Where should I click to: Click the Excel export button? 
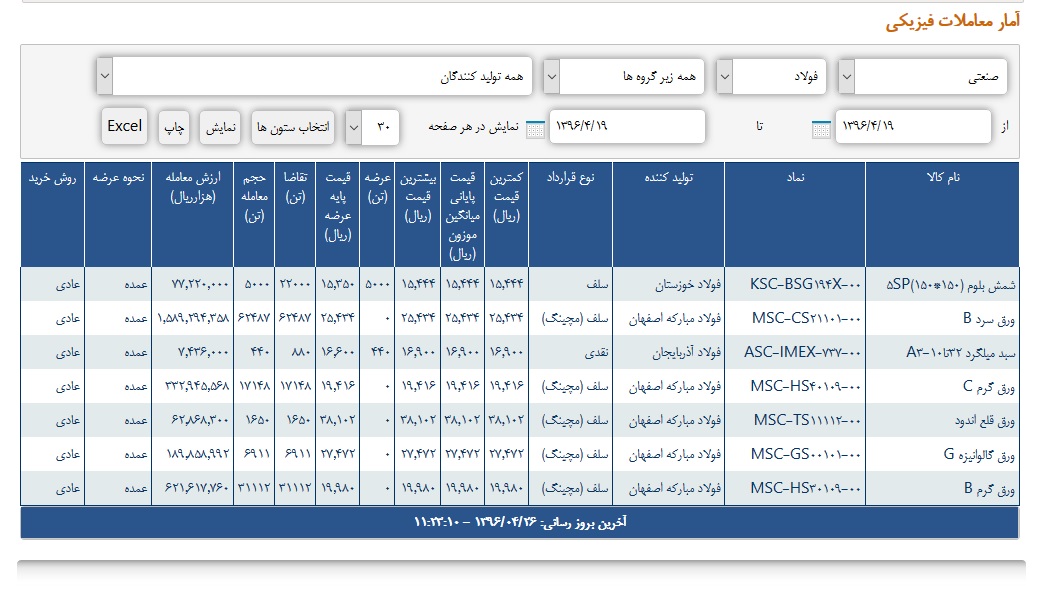click(x=125, y=126)
